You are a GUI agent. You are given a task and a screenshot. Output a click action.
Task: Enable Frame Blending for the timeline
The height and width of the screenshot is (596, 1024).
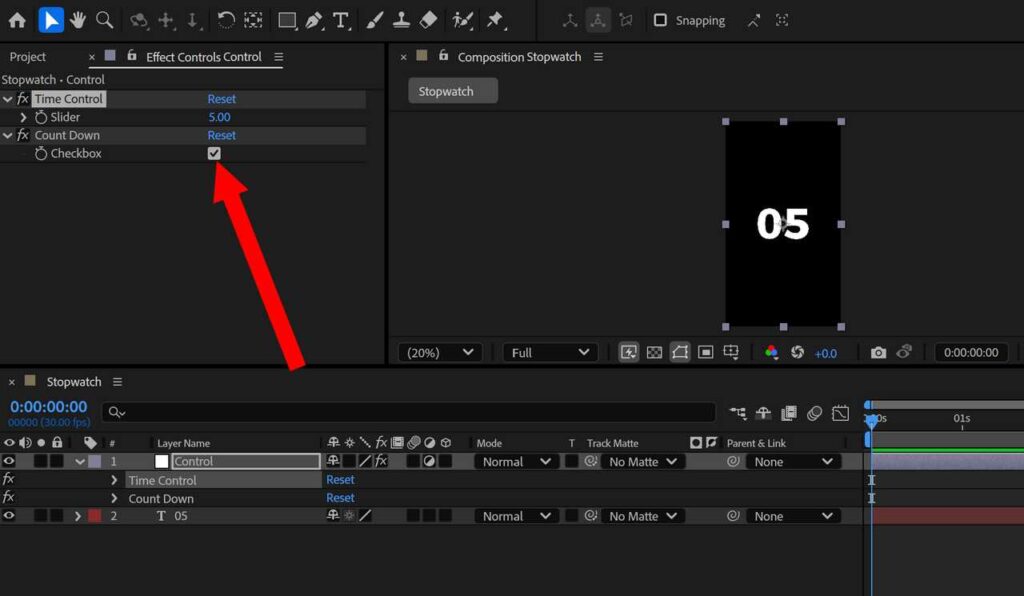(789, 413)
